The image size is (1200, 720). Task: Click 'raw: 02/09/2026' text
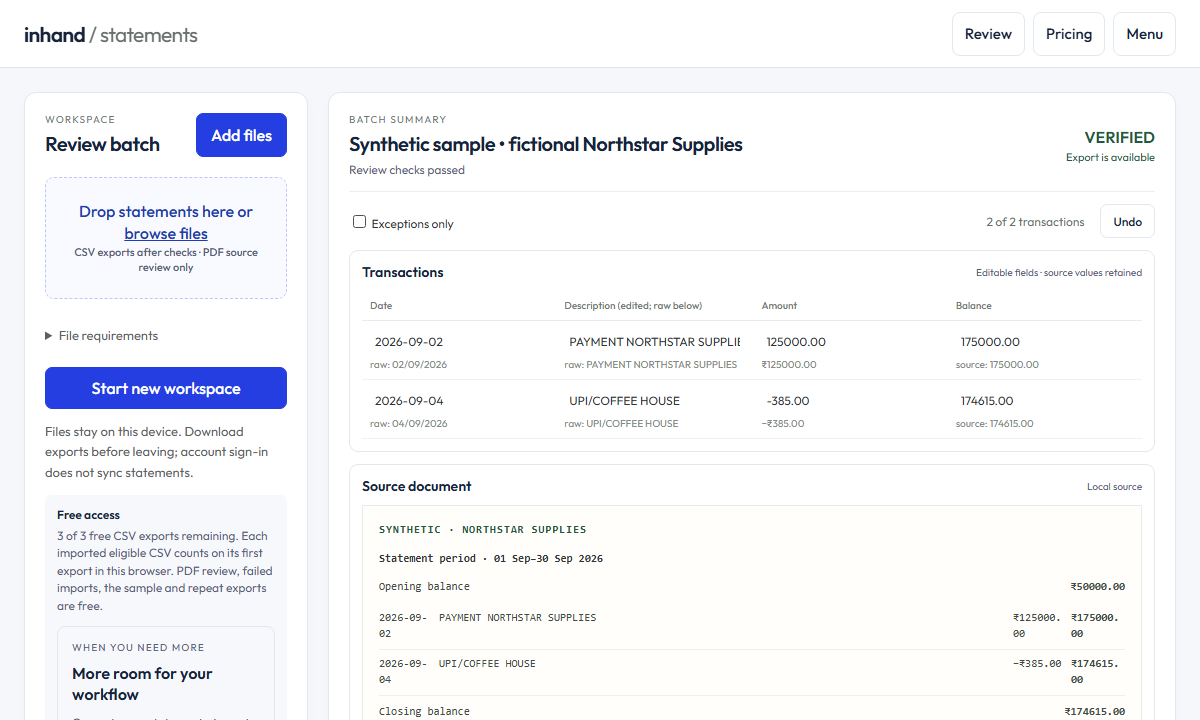point(409,365)
